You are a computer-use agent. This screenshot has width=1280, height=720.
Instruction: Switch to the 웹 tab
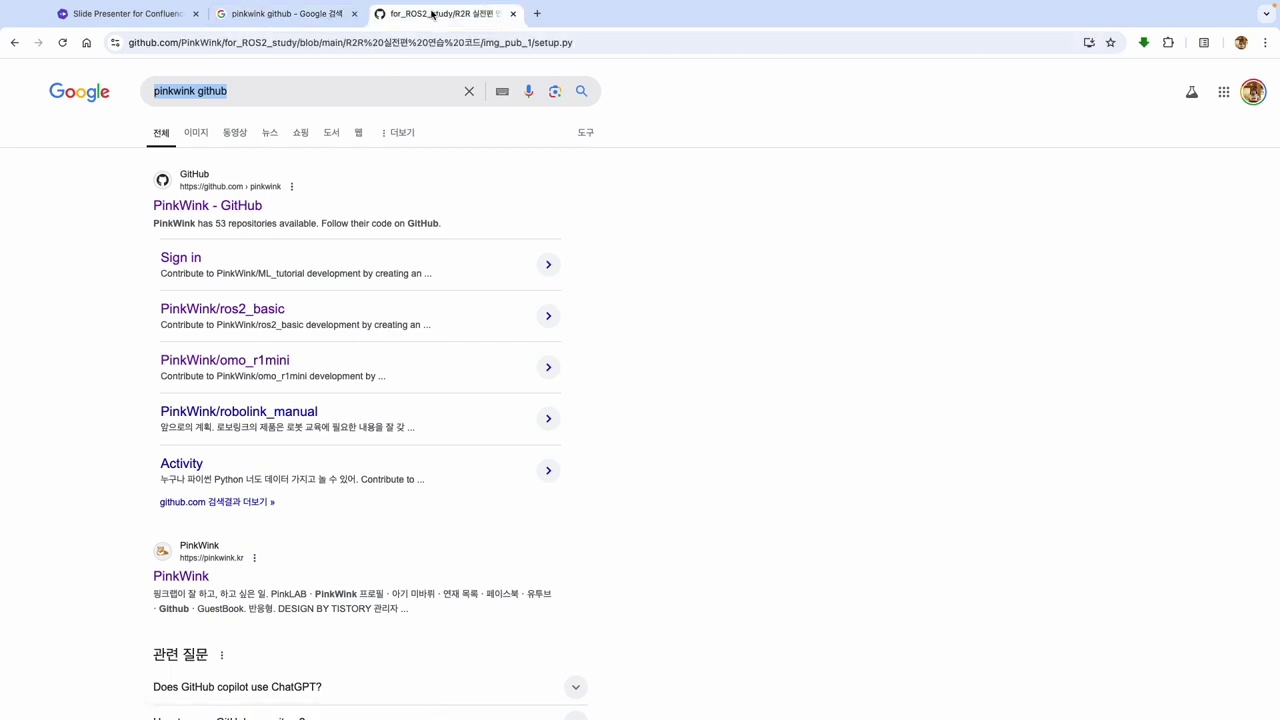click(358, 133)
